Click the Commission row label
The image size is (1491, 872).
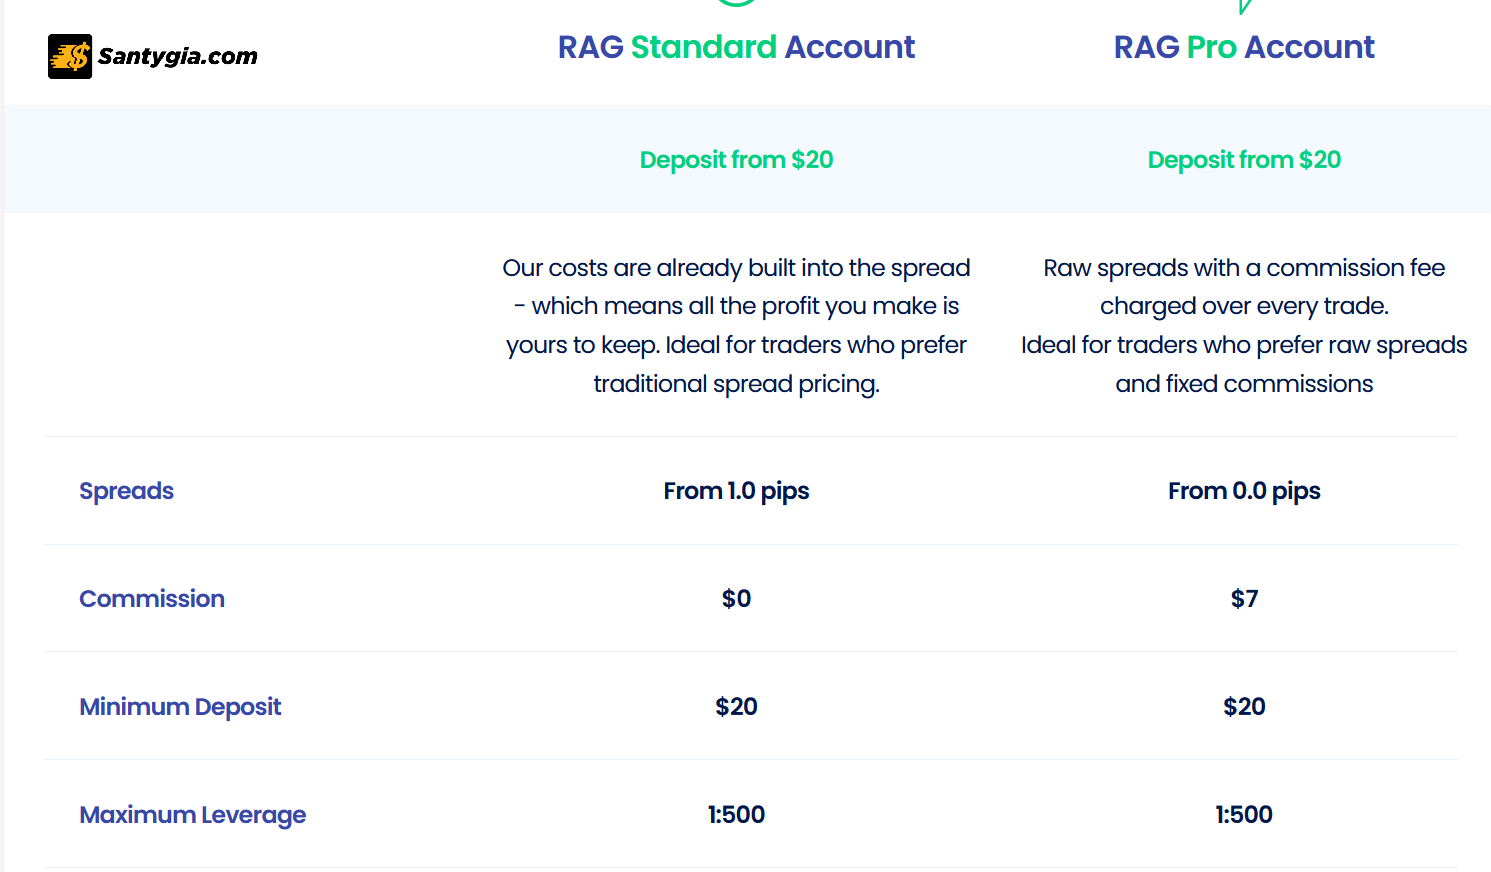[152, 599]
